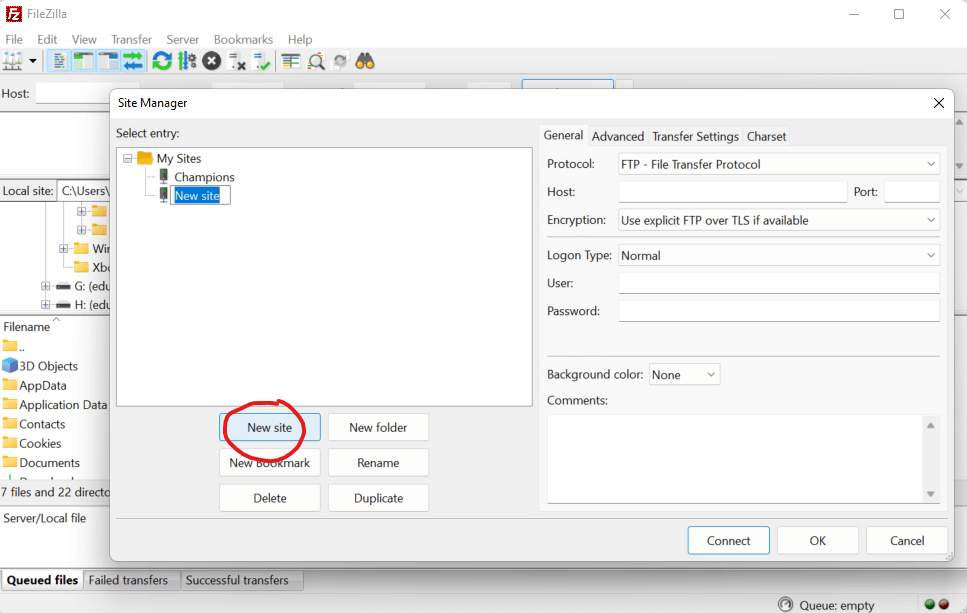Open the Help menu
The height and width of the screenshot is (613, 967).
pyautogui.click(x=300, y=39)
